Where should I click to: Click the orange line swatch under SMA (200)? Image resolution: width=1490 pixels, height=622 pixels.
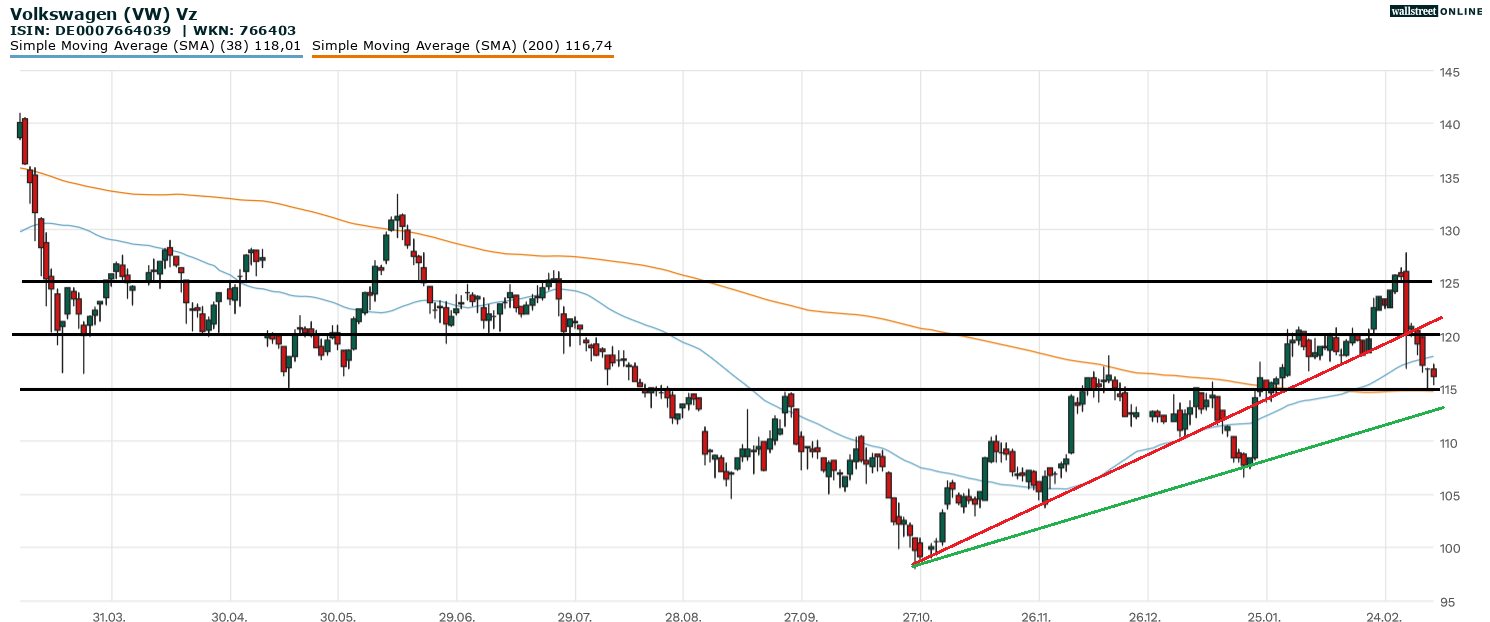coord(462,57)
